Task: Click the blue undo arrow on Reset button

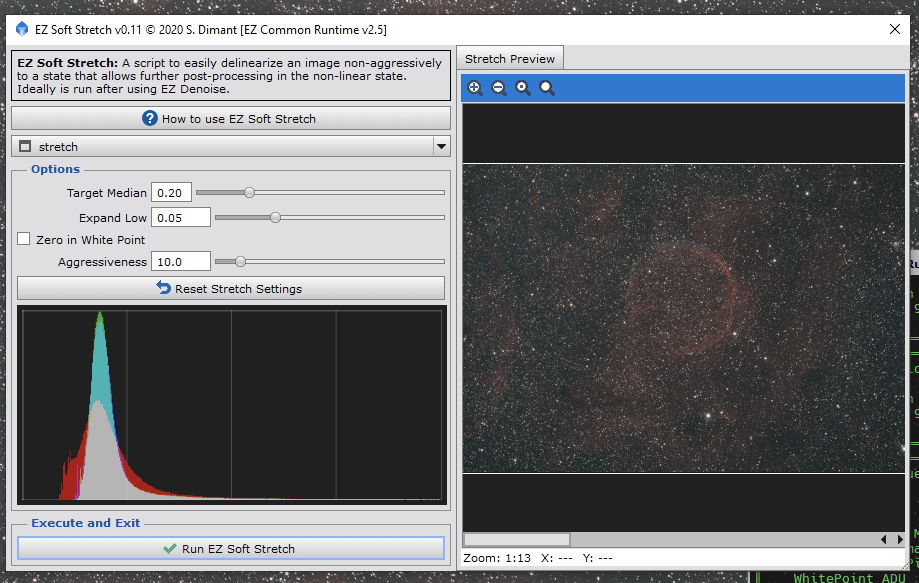Action: (x=164, y=288)
